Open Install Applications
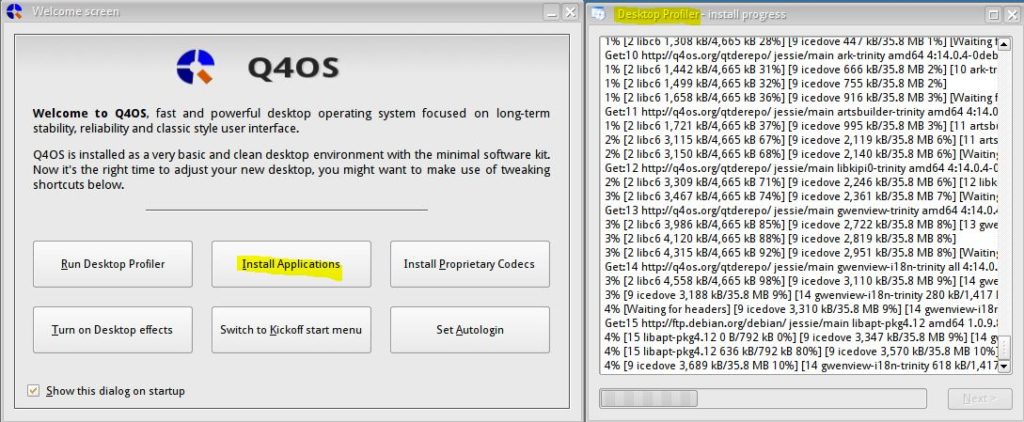The width and height of the screenshot is (1024, 422). click(x=291, y=264)
